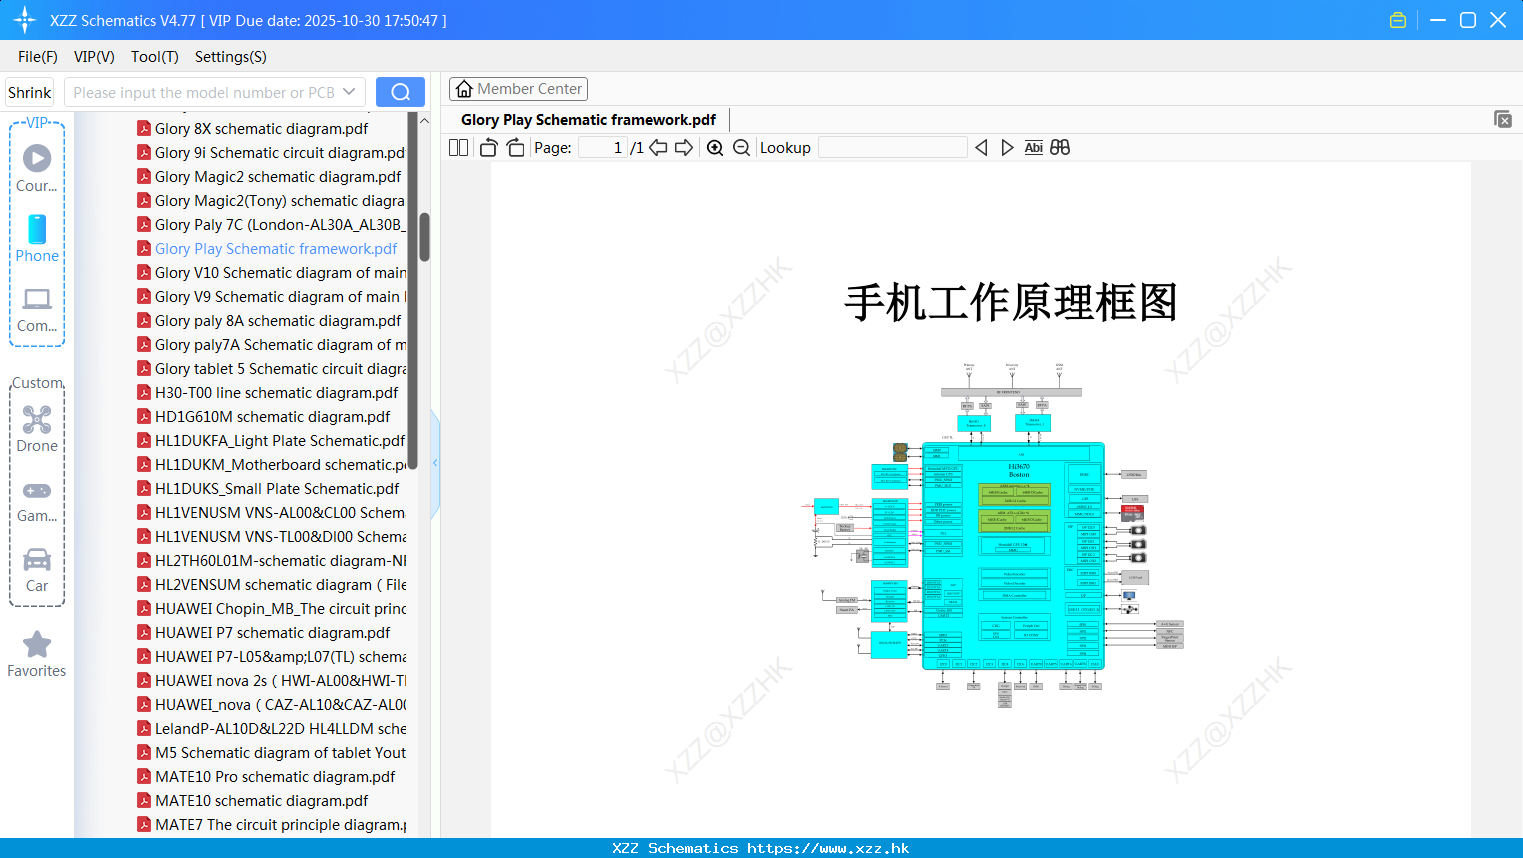Click the blue search button
Image resolution: width=1523 pixels, height=858 pixels.
(x=400, y=92)
